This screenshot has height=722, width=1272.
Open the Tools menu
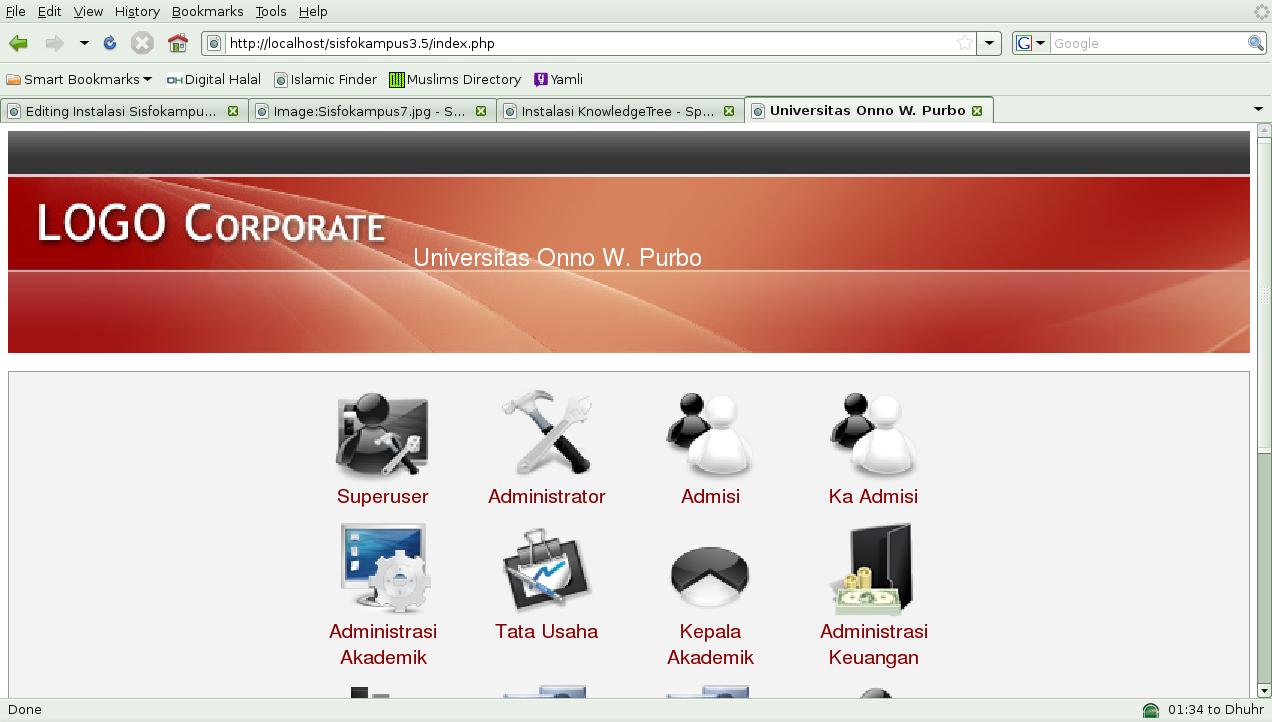click(x=271, y=11)
